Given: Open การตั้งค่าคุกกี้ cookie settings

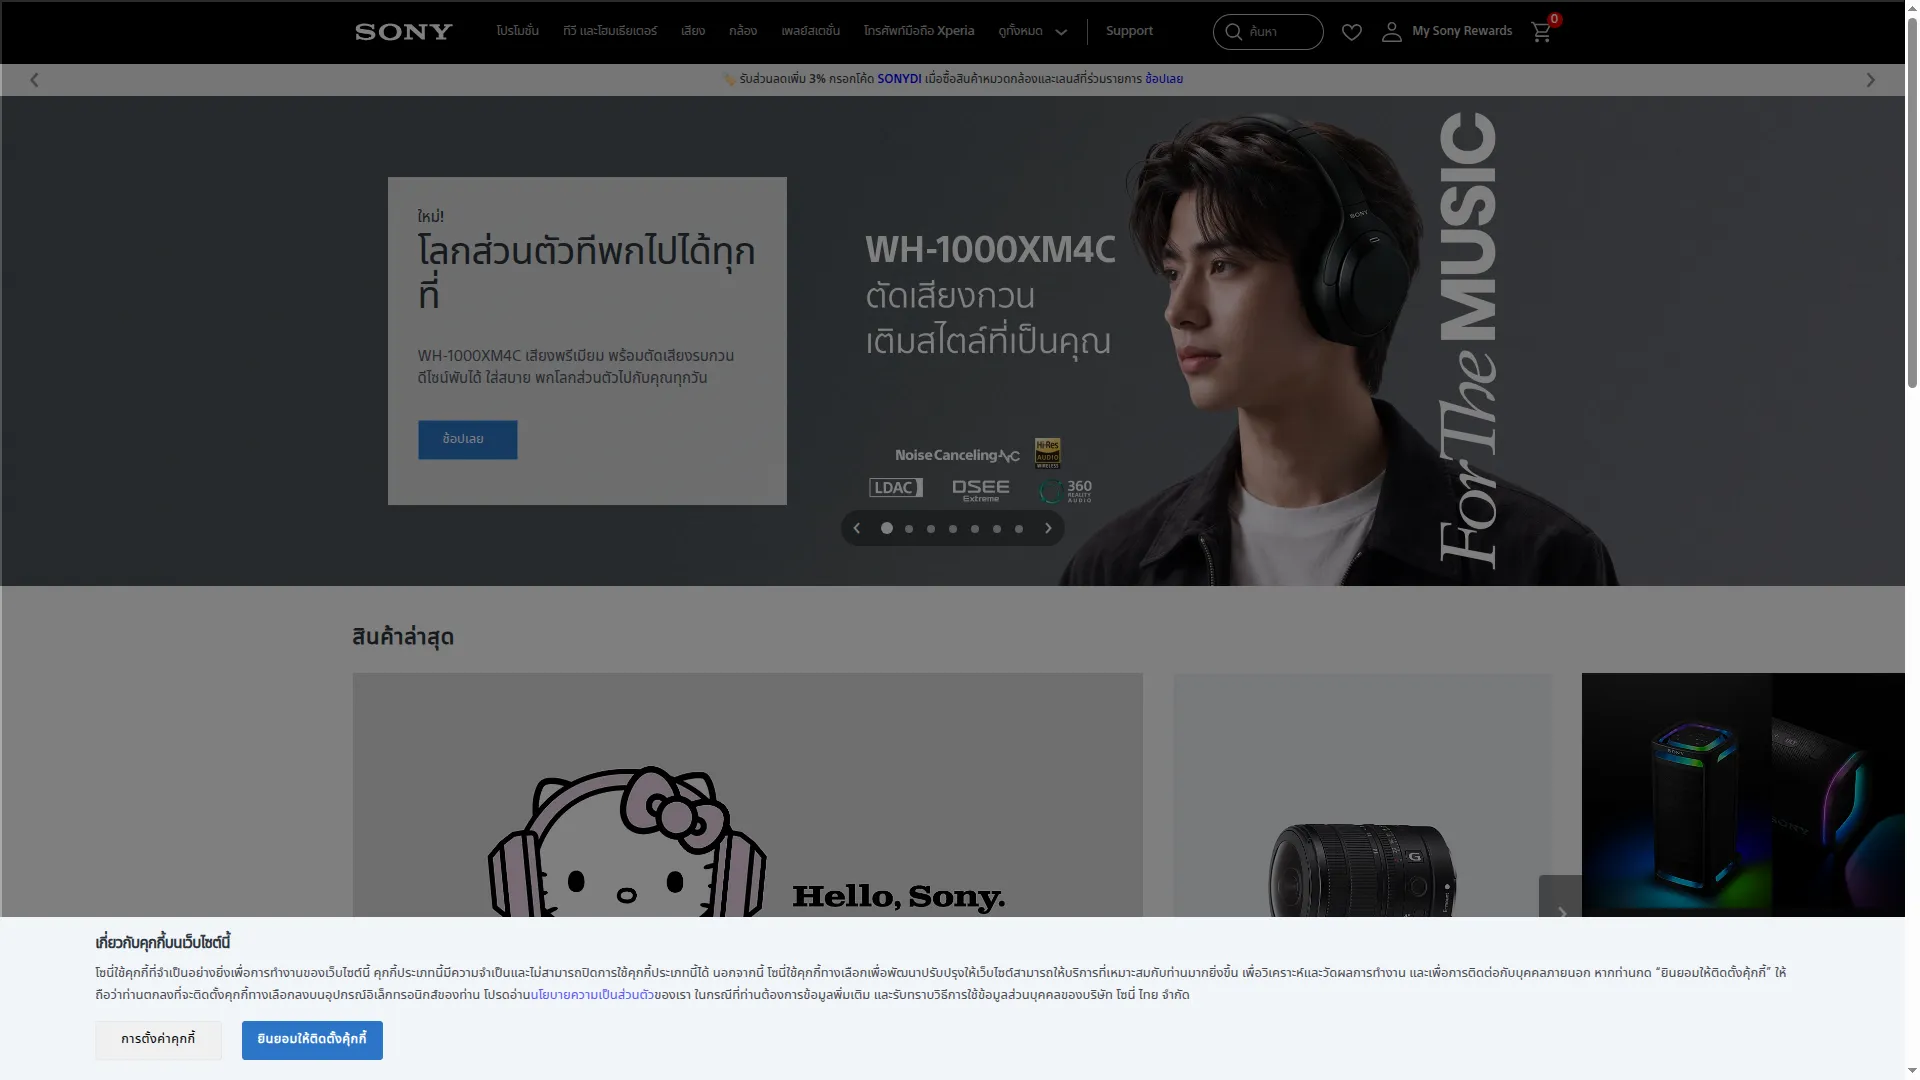Looking at the screenshot, I should point(158,1040).
